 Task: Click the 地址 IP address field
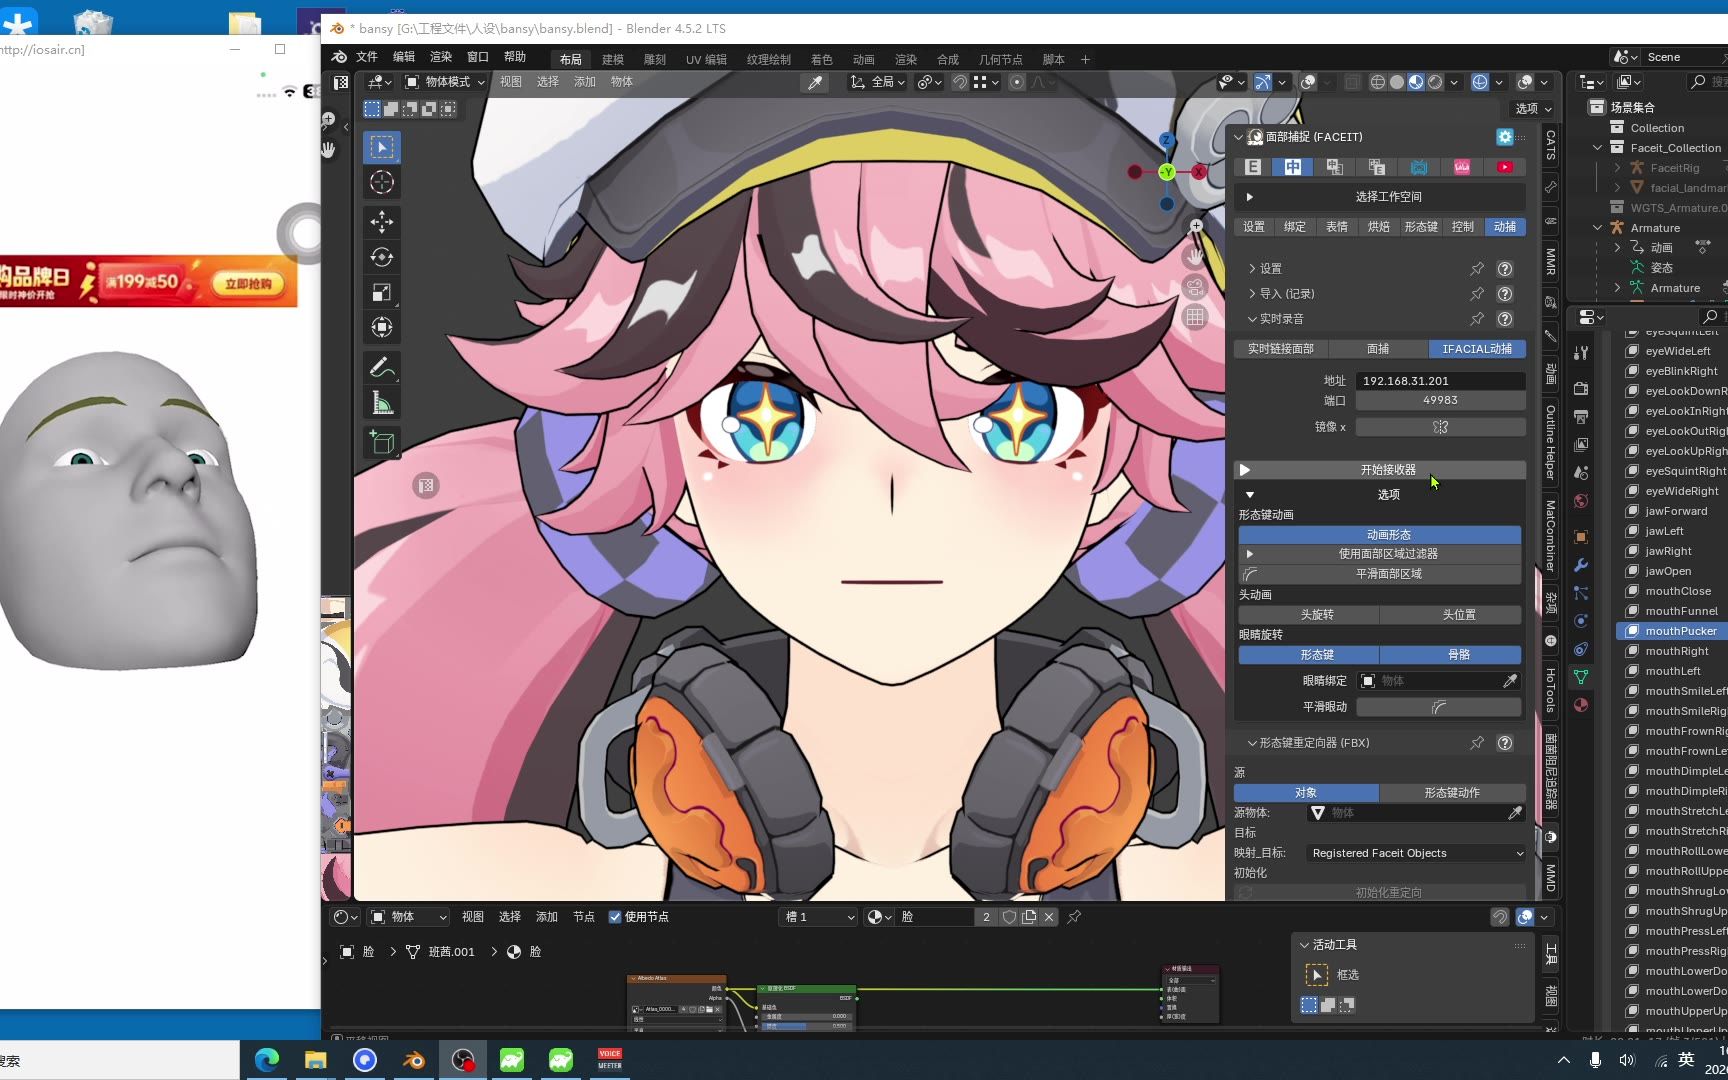(x=1440, y=381)
